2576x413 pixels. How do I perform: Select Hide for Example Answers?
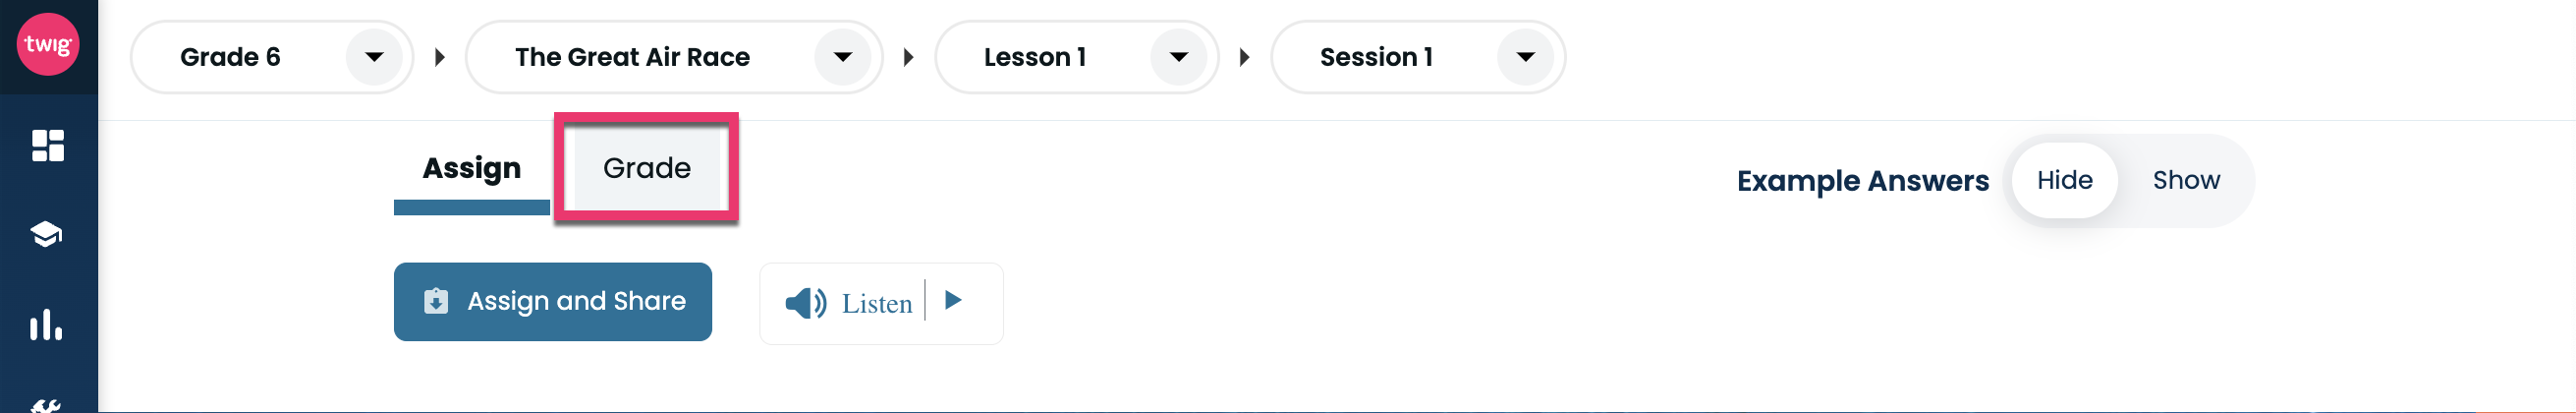click(x=2064, y=180)
